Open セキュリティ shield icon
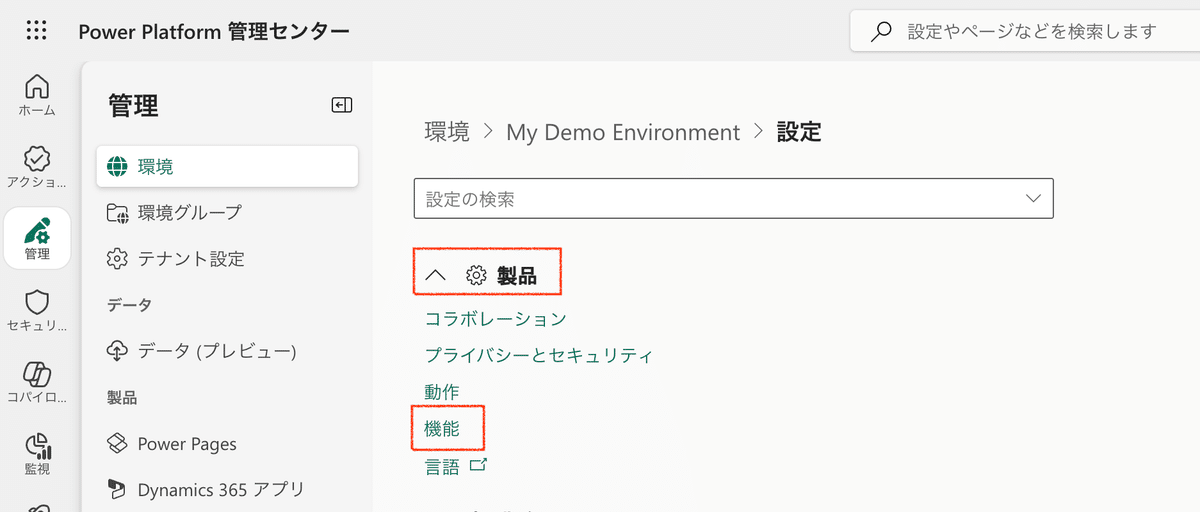The height and width of the screenshot is (512, 1200). pos(37,310)
